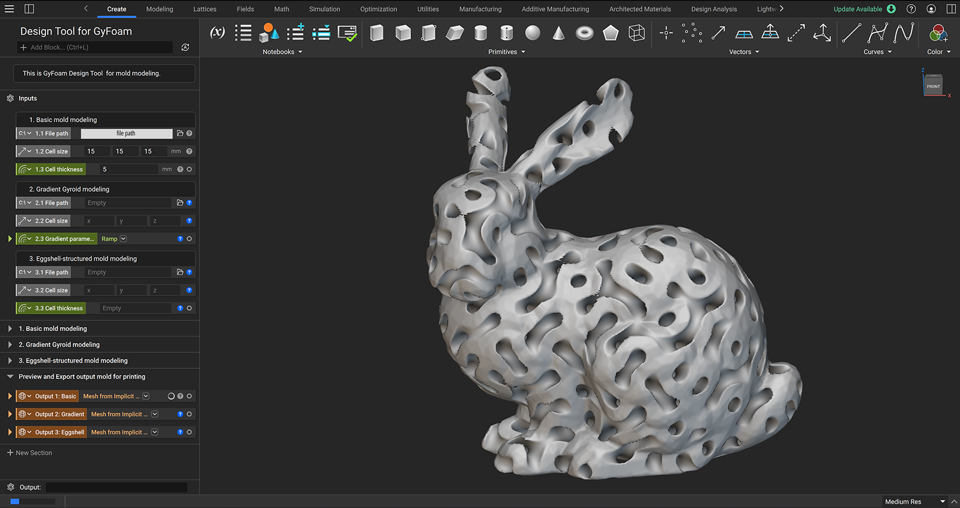Click the point cloud scatter icon

[692, 33]
